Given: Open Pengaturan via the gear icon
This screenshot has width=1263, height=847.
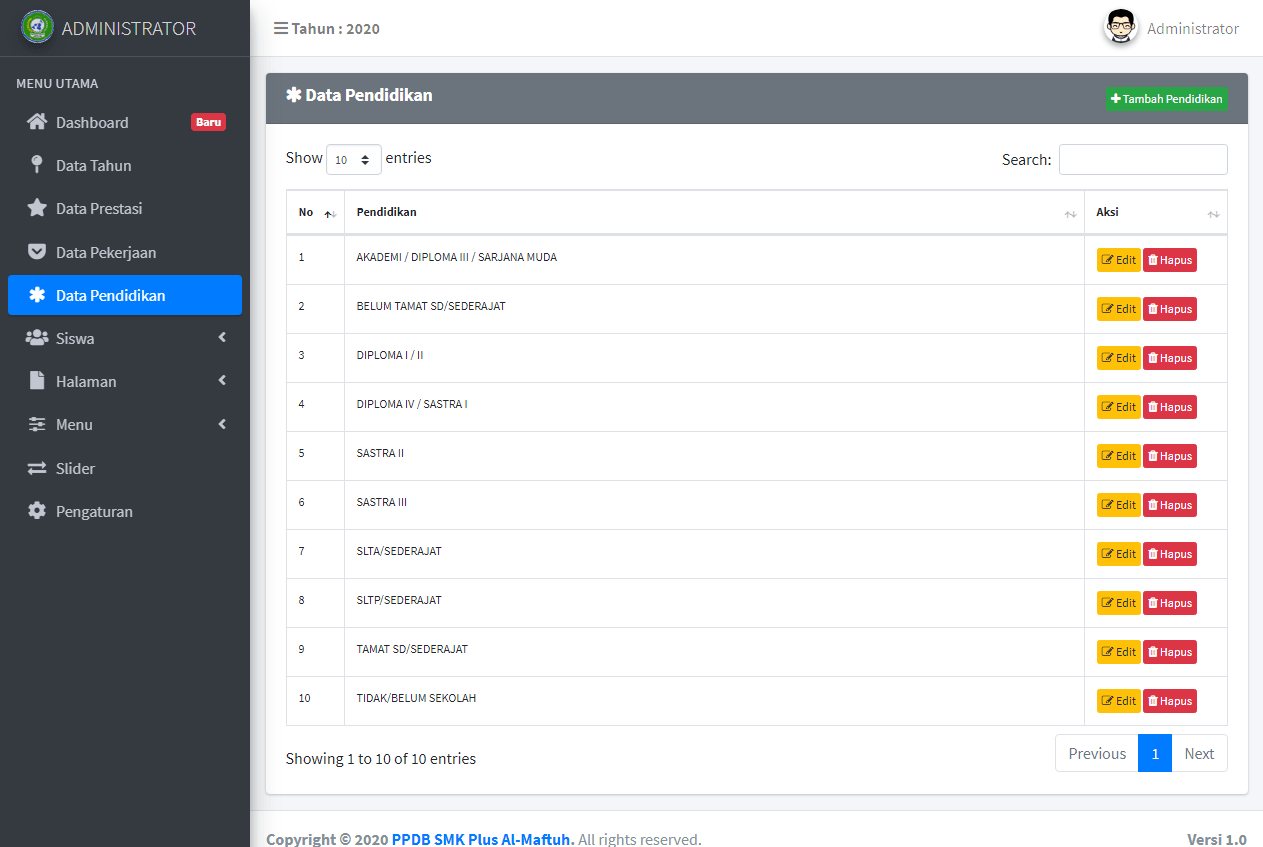Looking at the screenshot, I should click(x=35, y=511).
